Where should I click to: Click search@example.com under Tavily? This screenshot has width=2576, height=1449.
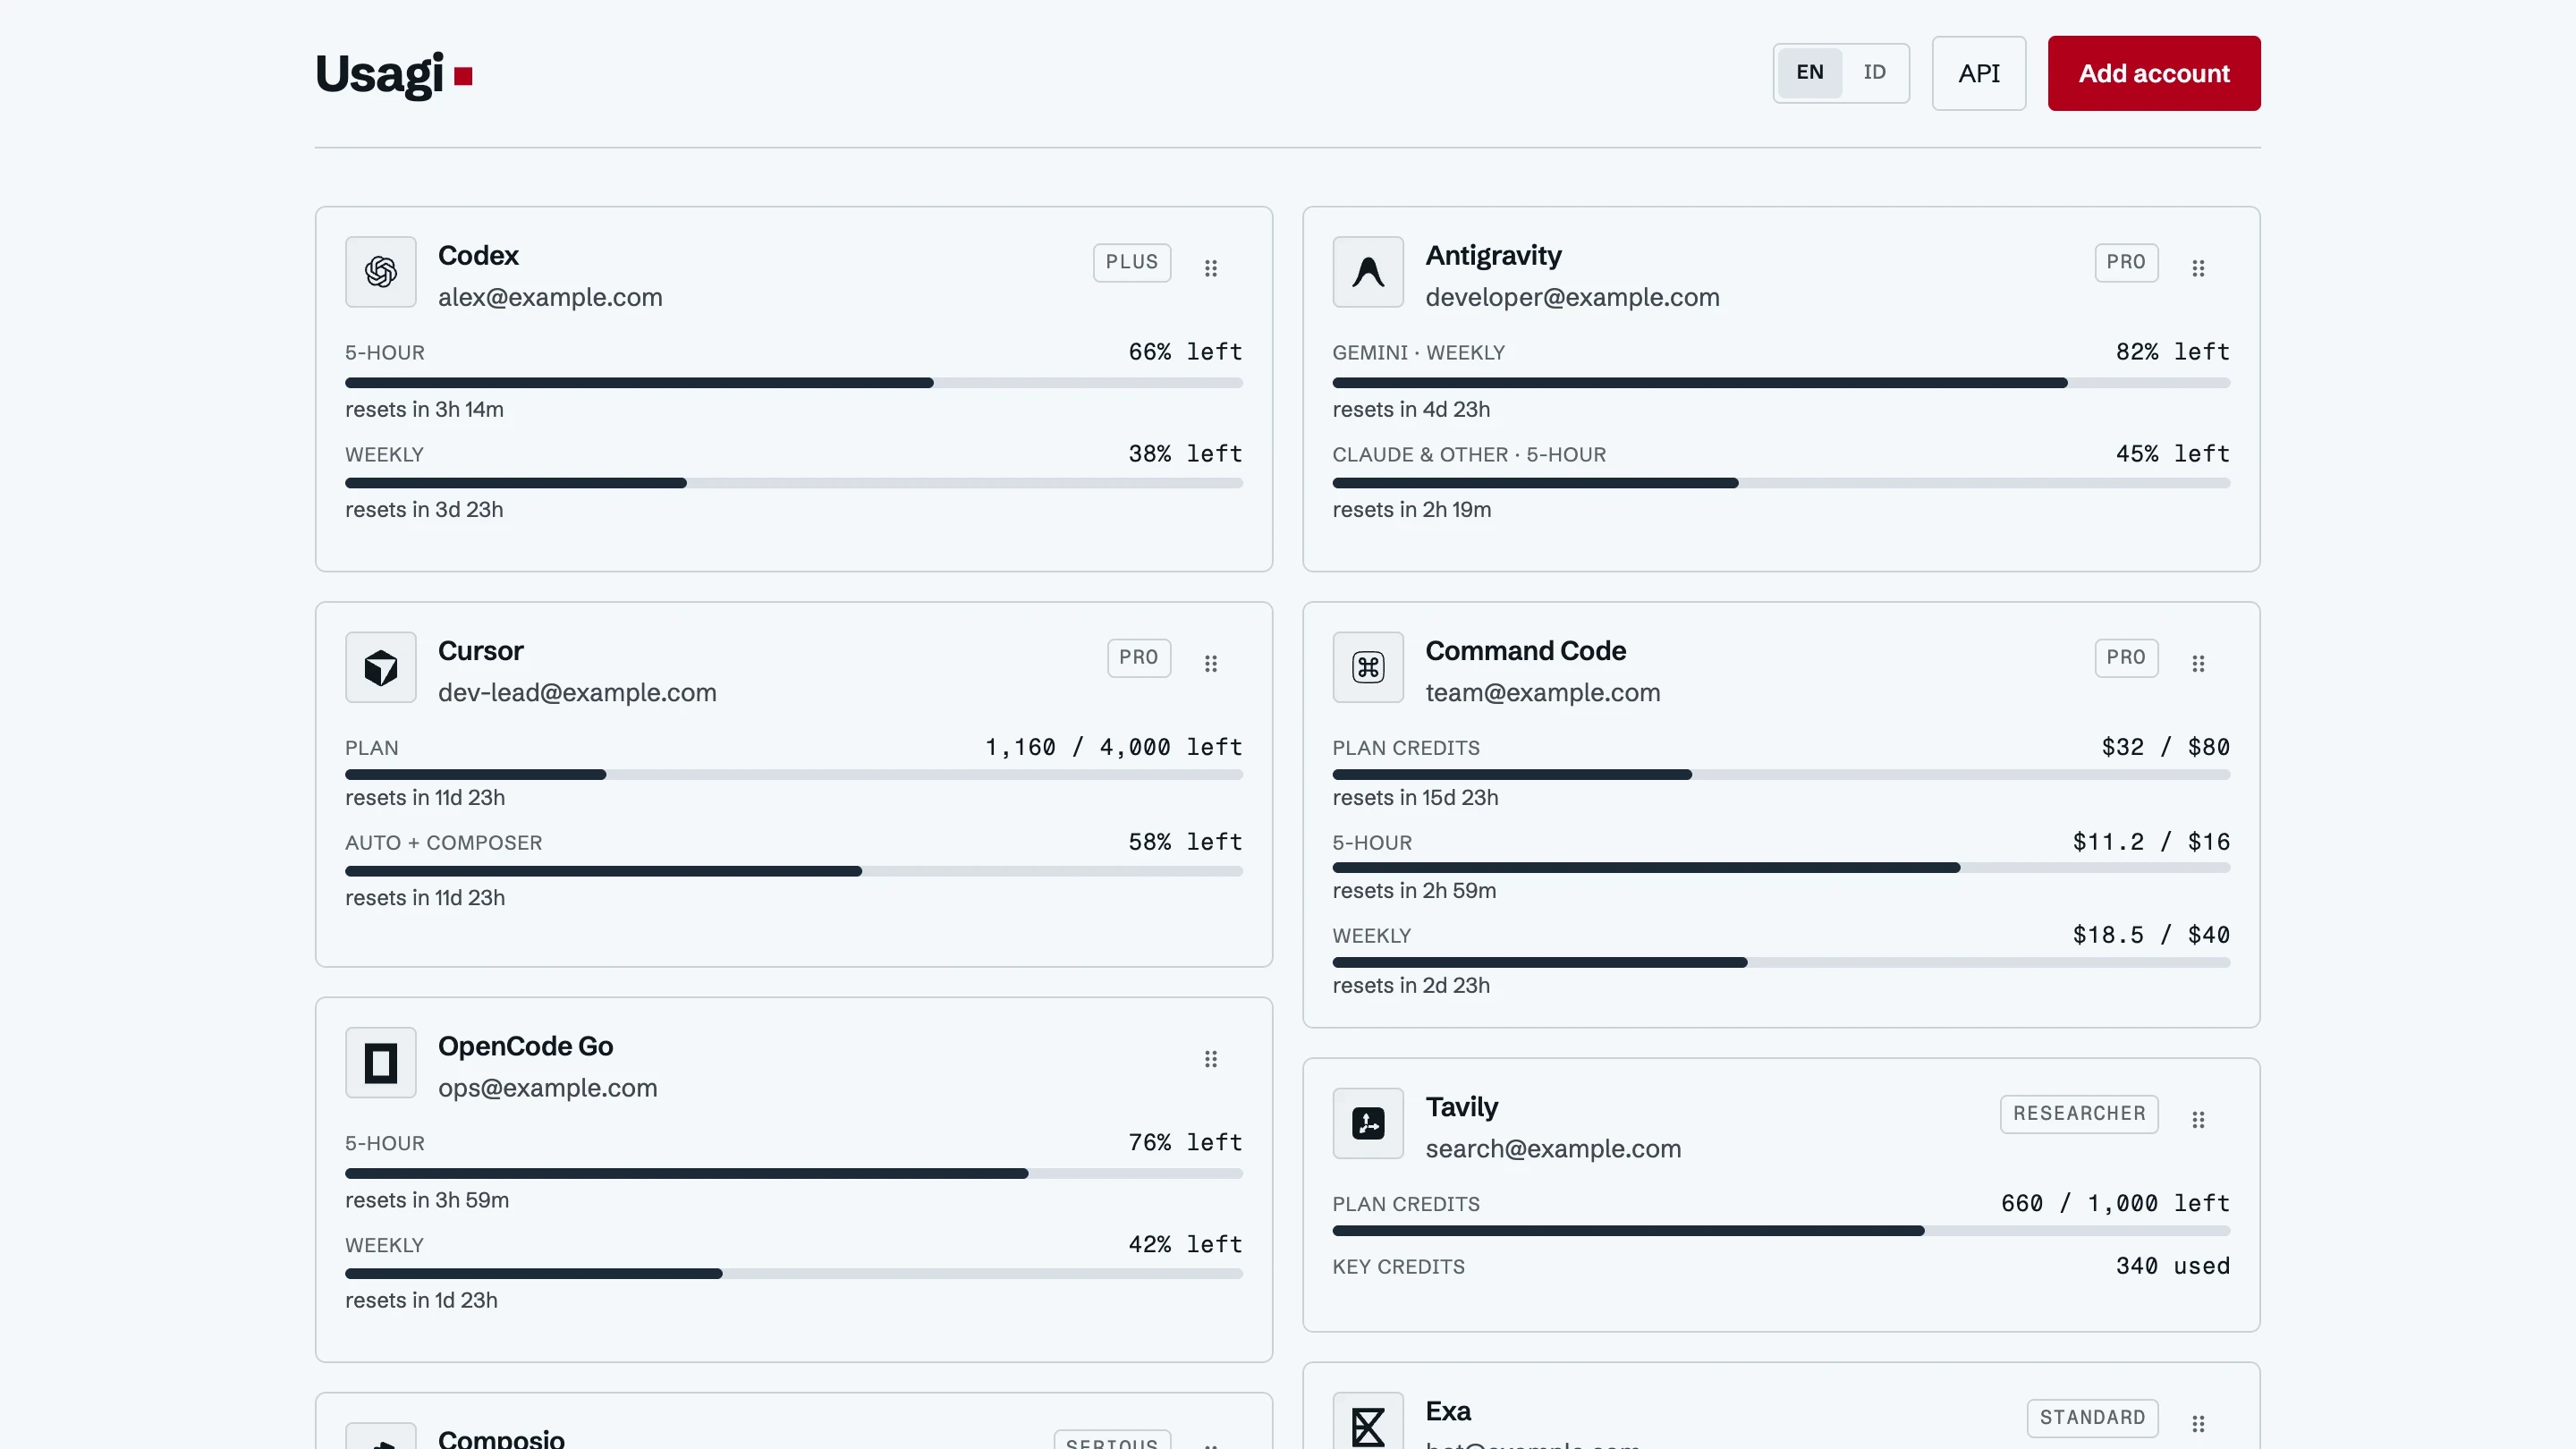point(1552,1148)
